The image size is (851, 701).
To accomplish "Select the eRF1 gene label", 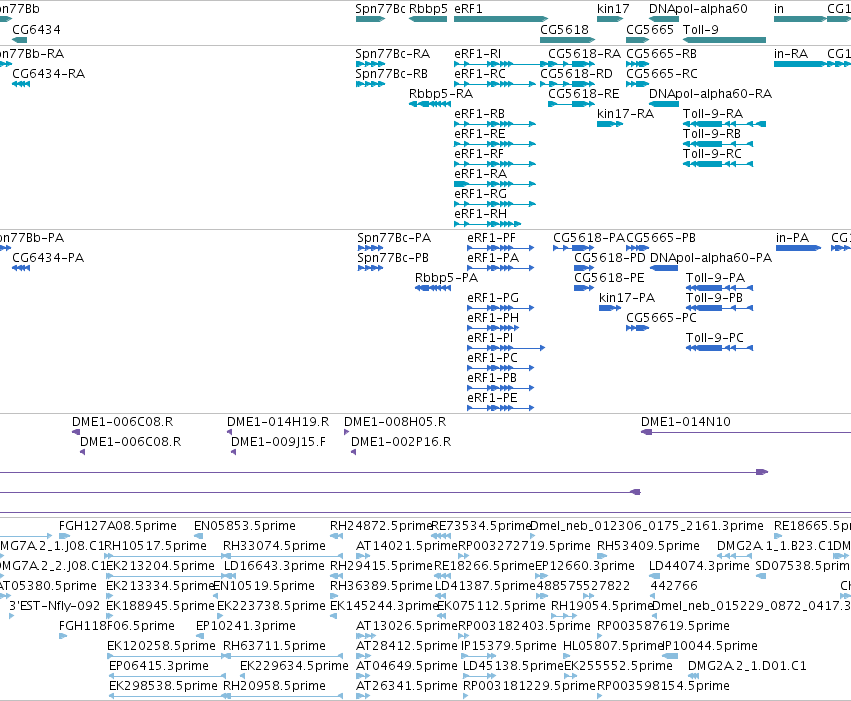I will (468, 9).
